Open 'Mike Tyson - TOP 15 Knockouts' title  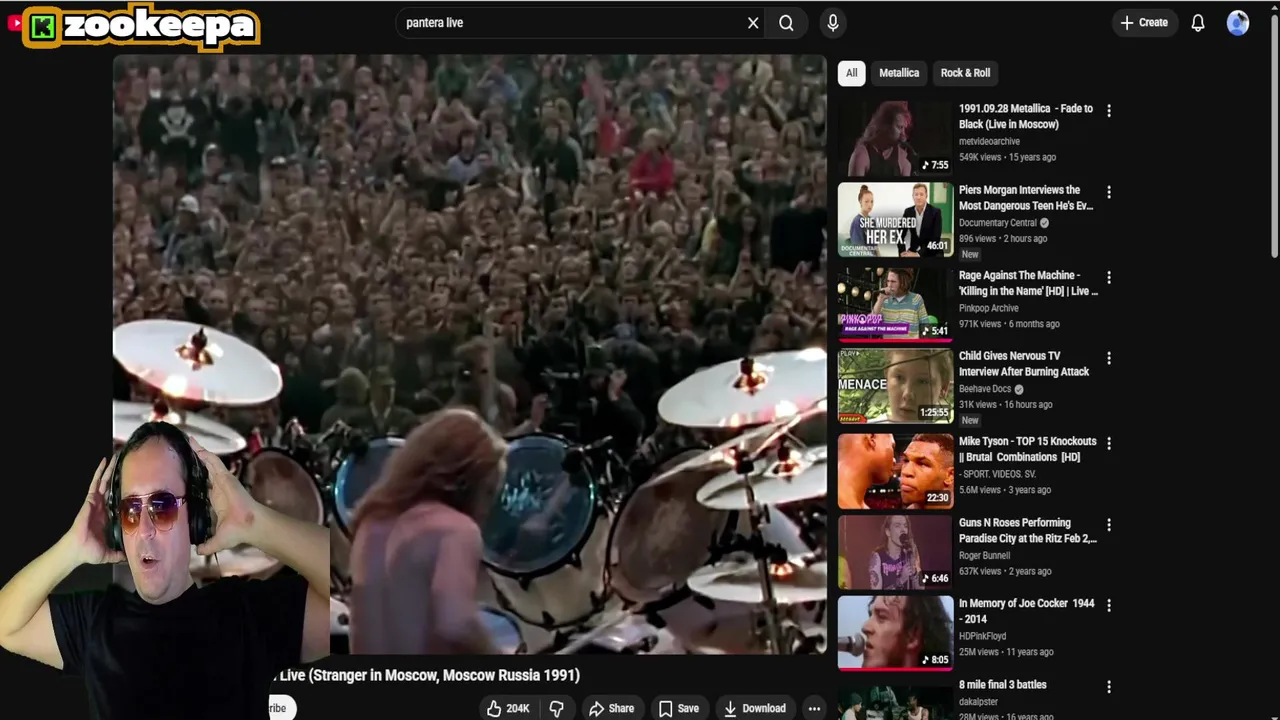pos(1027,449)
